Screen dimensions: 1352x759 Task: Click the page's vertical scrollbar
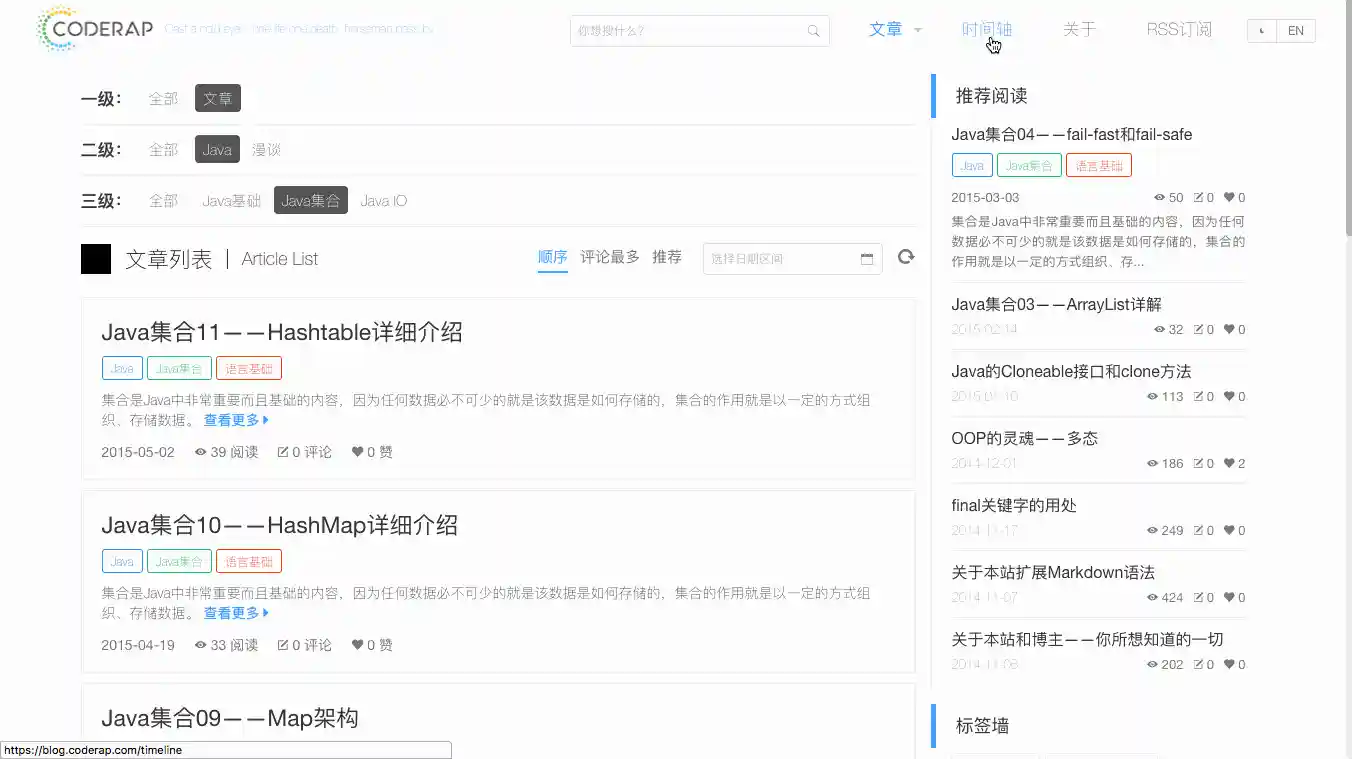tap(1347, 120)
